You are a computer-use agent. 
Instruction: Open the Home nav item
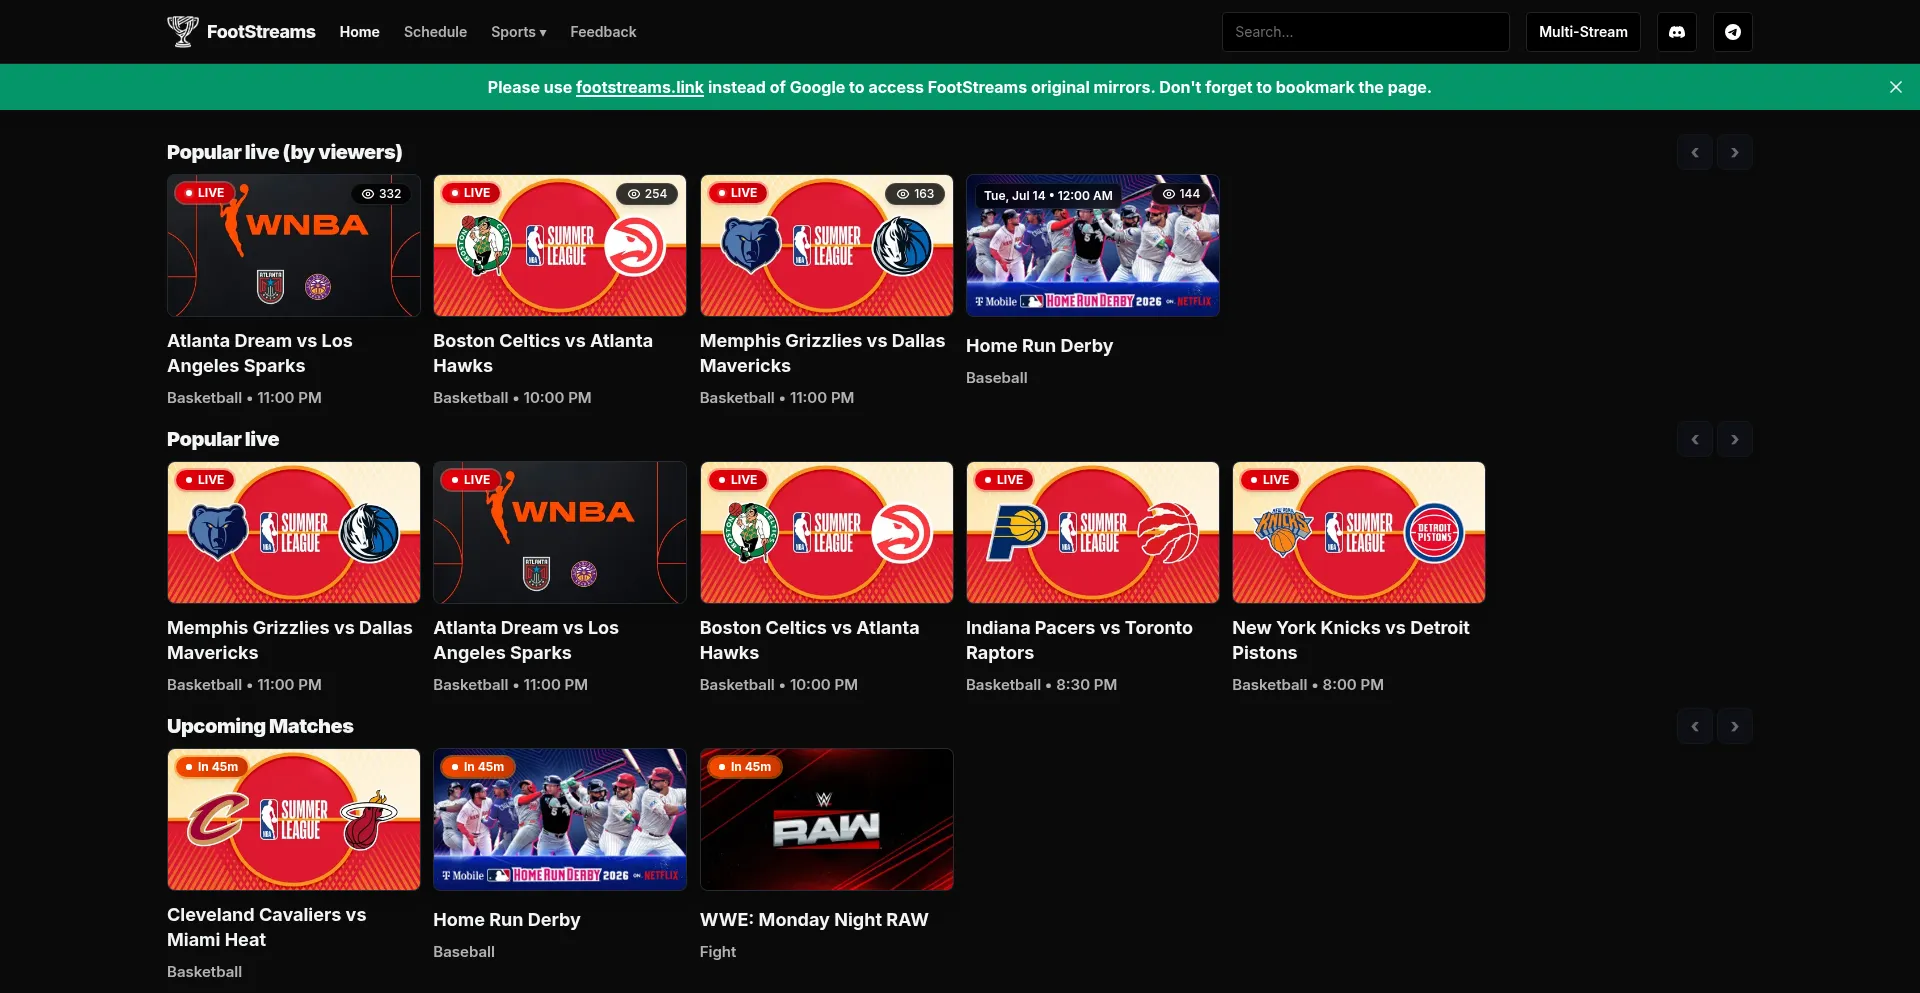359,32
